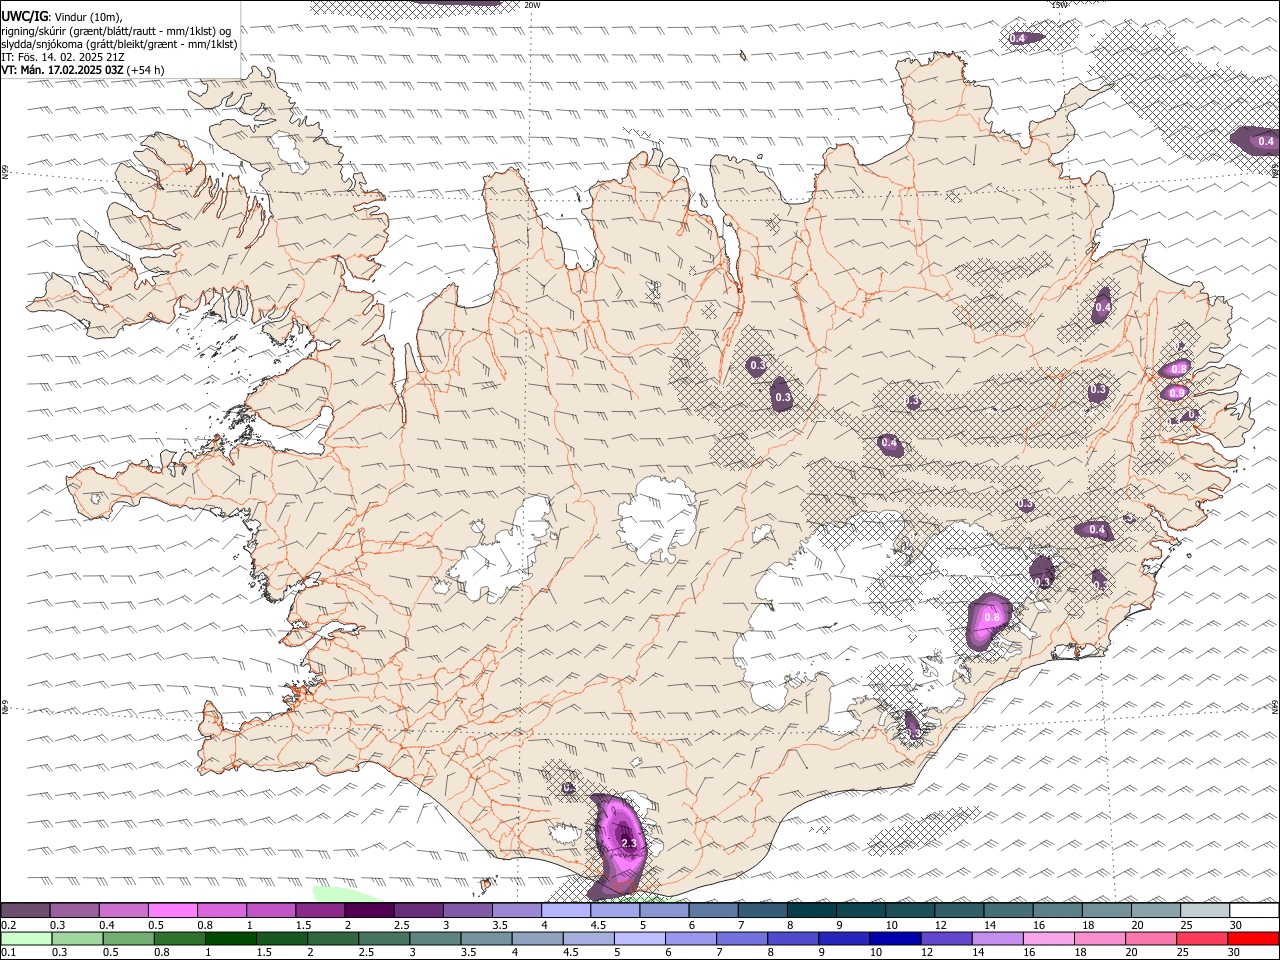Click the light lavender swatch between 4 and 4.5 in the upper legend row
Viewport: 1280px width, 960px height.
click(566, 911)
